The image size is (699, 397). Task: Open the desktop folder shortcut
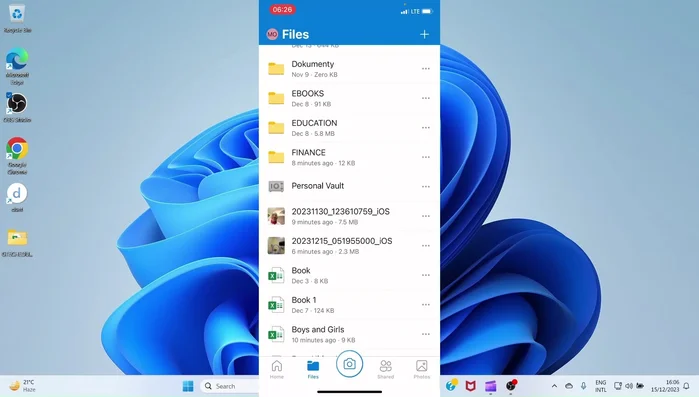pyautogui.click(x=17, y=242)
